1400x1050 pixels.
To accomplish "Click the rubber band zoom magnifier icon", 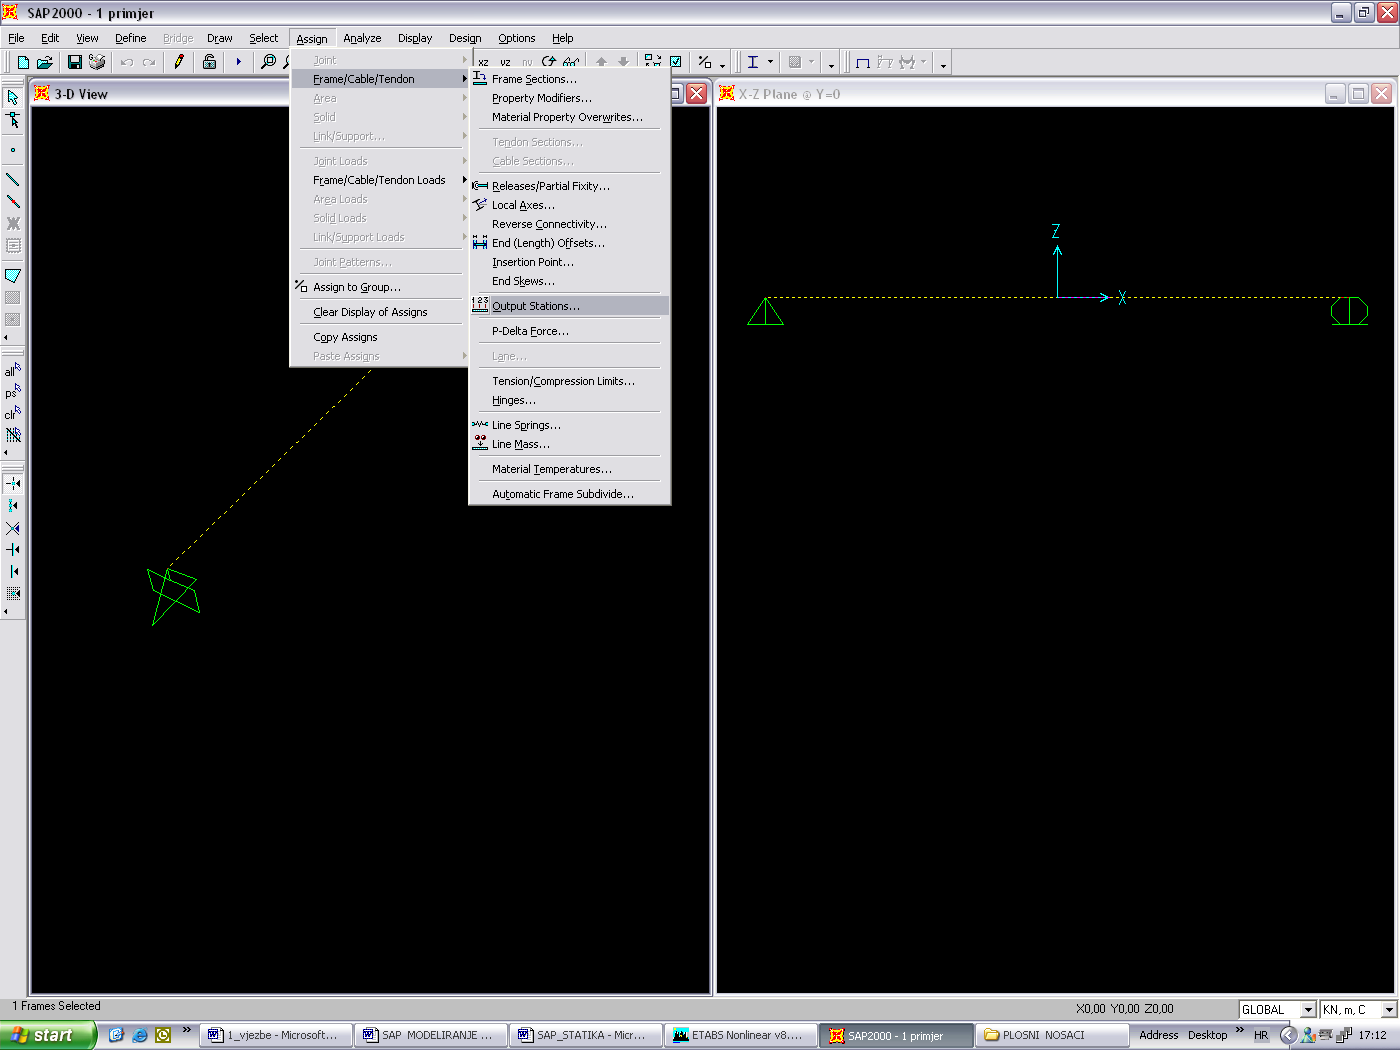I will point(268,62).
